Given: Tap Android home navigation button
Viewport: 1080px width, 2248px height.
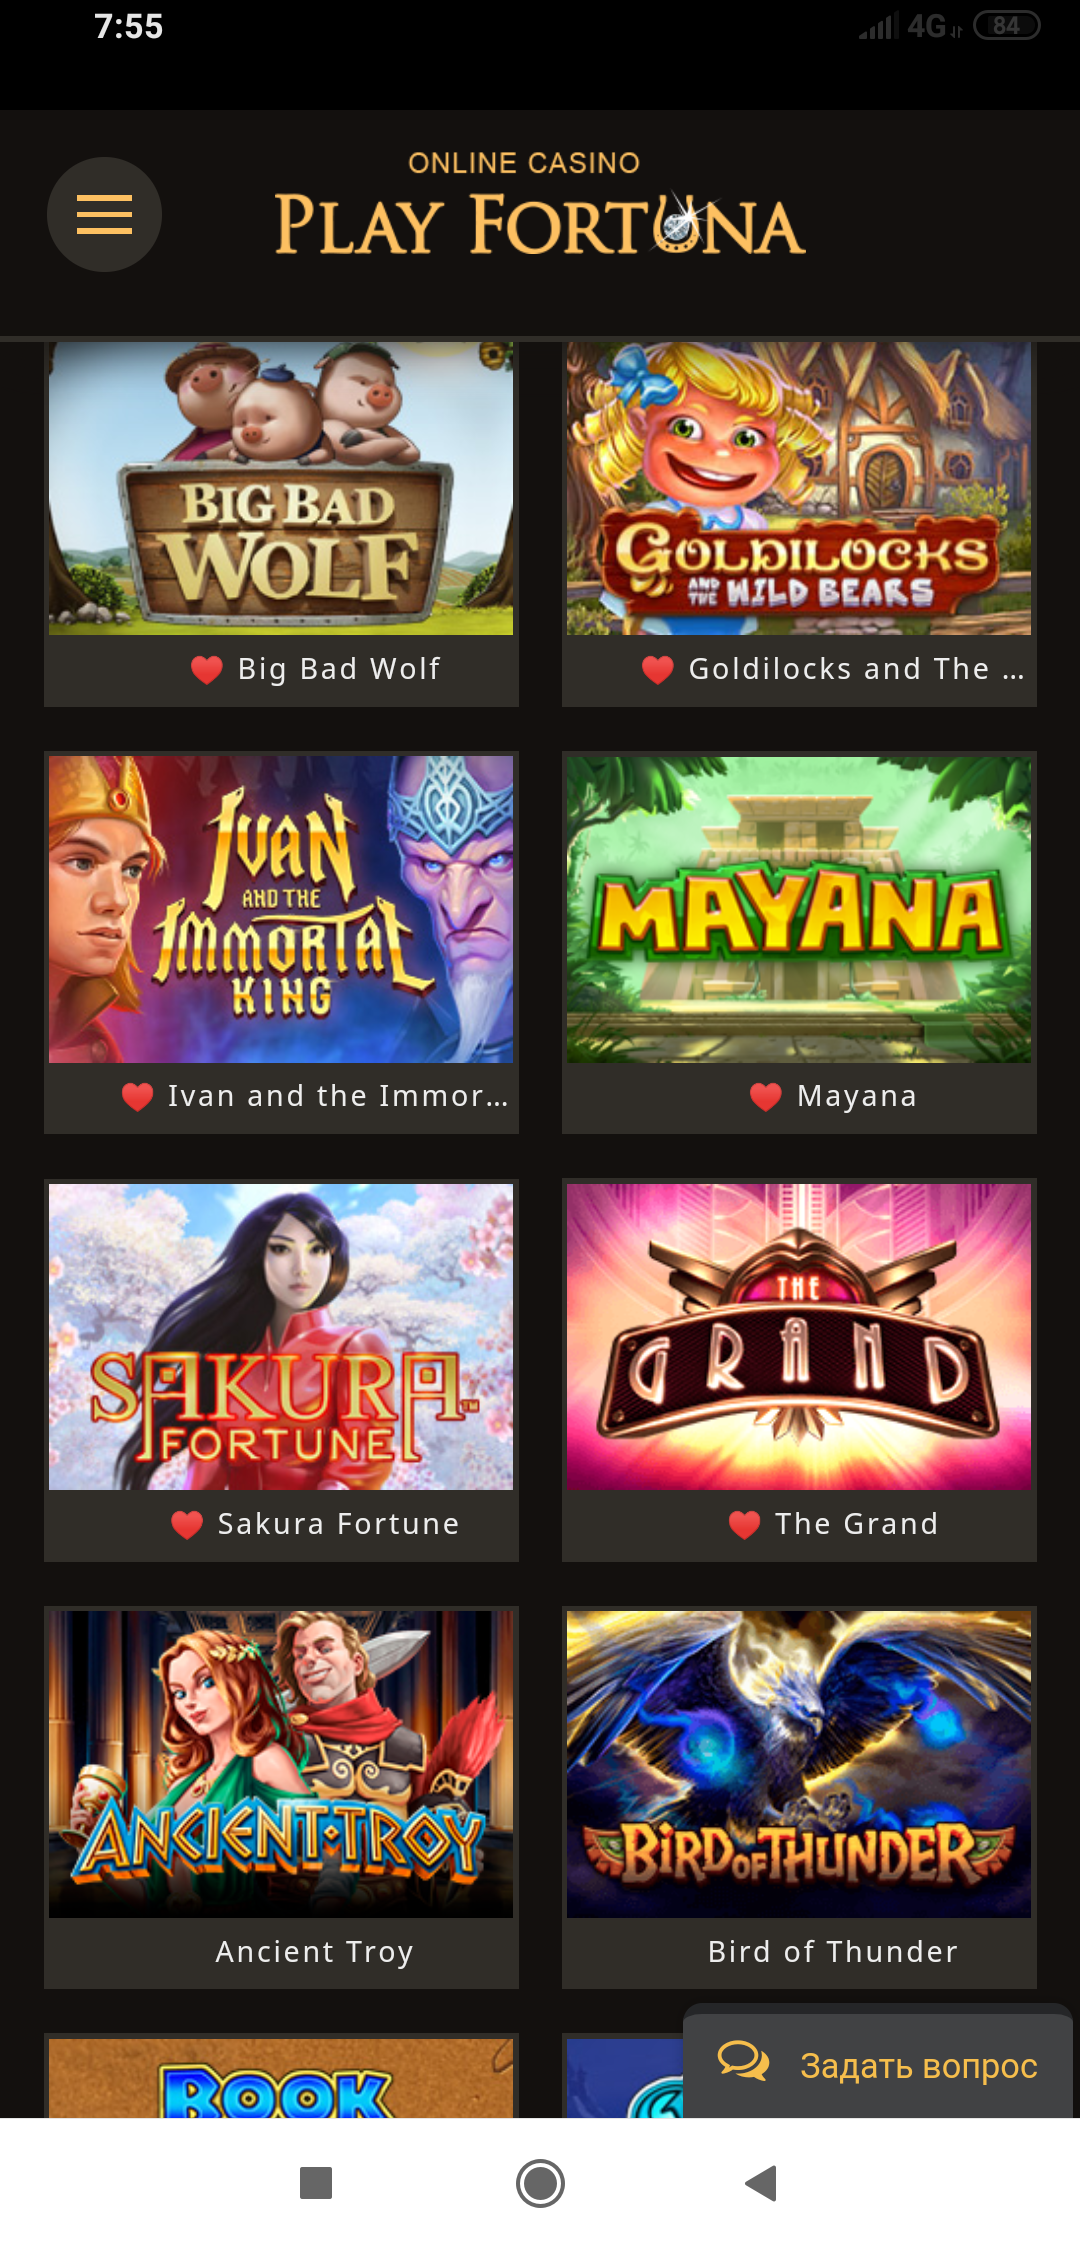Looking at the screenshot, I should (x=540, y=2183).
